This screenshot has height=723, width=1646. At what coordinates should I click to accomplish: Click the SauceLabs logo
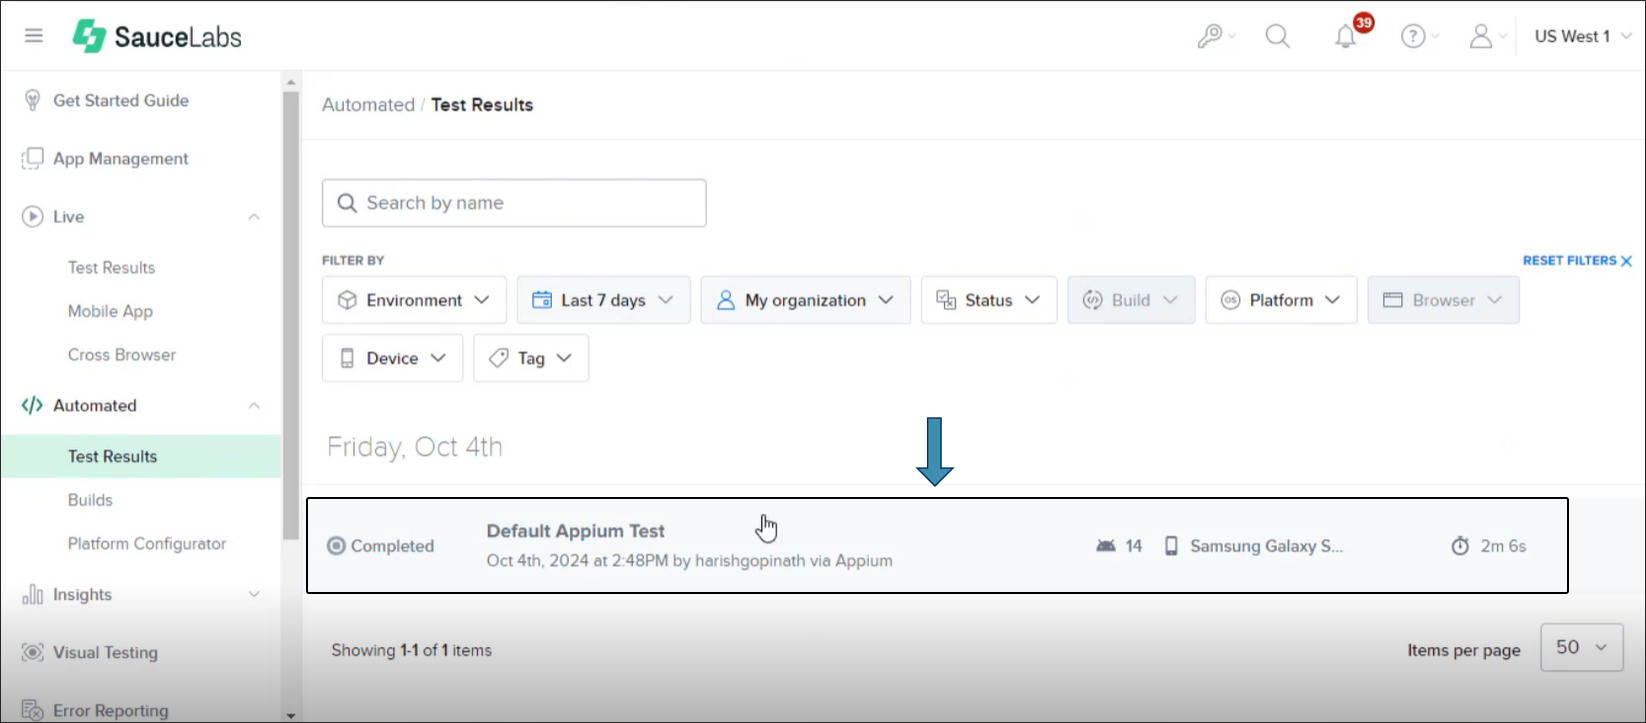pyautogui.click(x=157, y=37)
